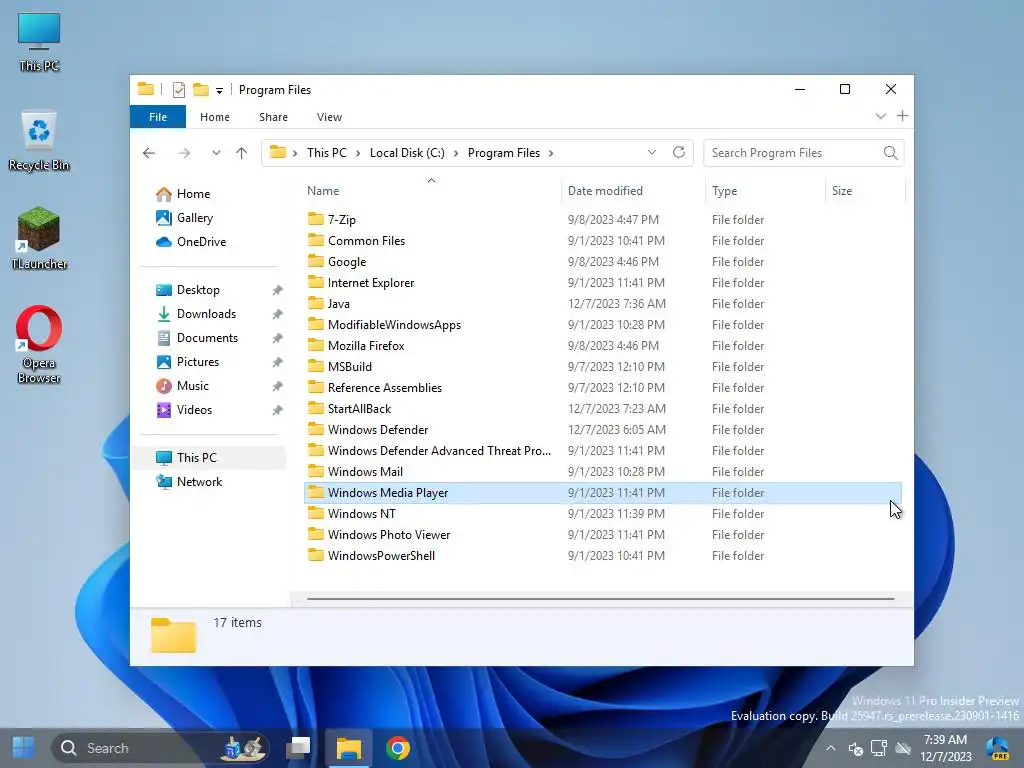Select the StartAllBack folder icon

315,408
